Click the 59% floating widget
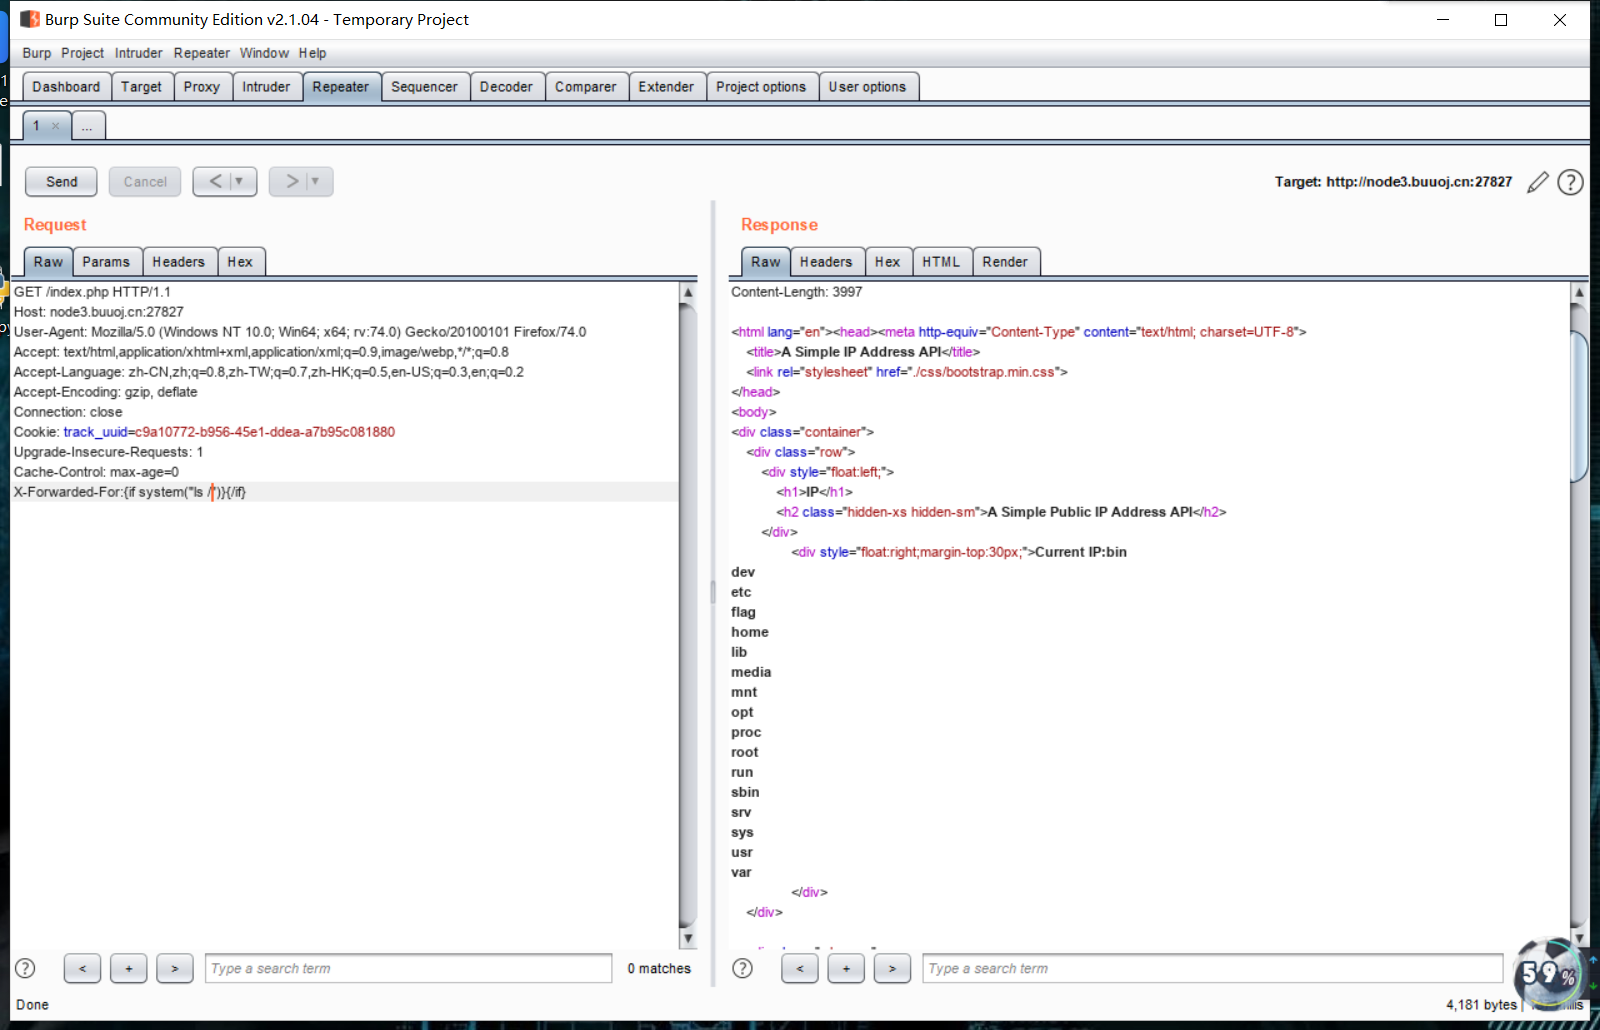Image resolution: width=1600 pixels, height=1030 pixels. click(1548, 972)
